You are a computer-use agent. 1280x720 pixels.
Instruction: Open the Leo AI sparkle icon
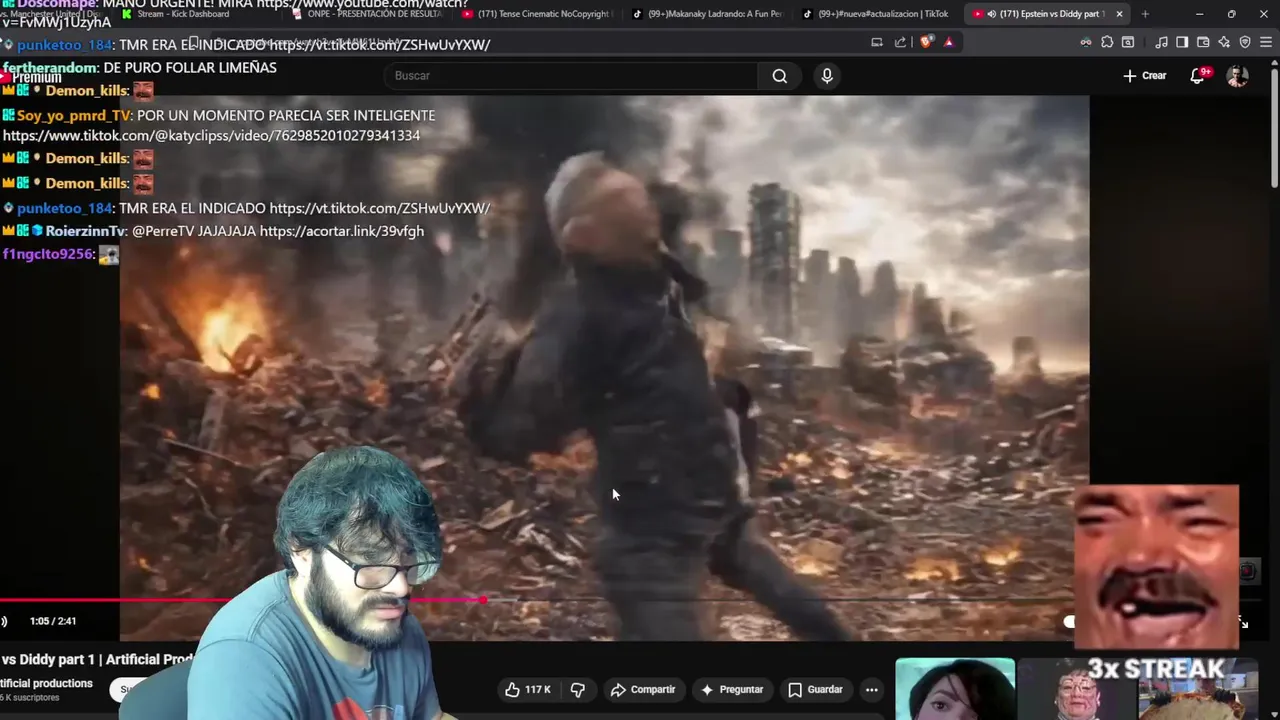tap(1224, 42)
